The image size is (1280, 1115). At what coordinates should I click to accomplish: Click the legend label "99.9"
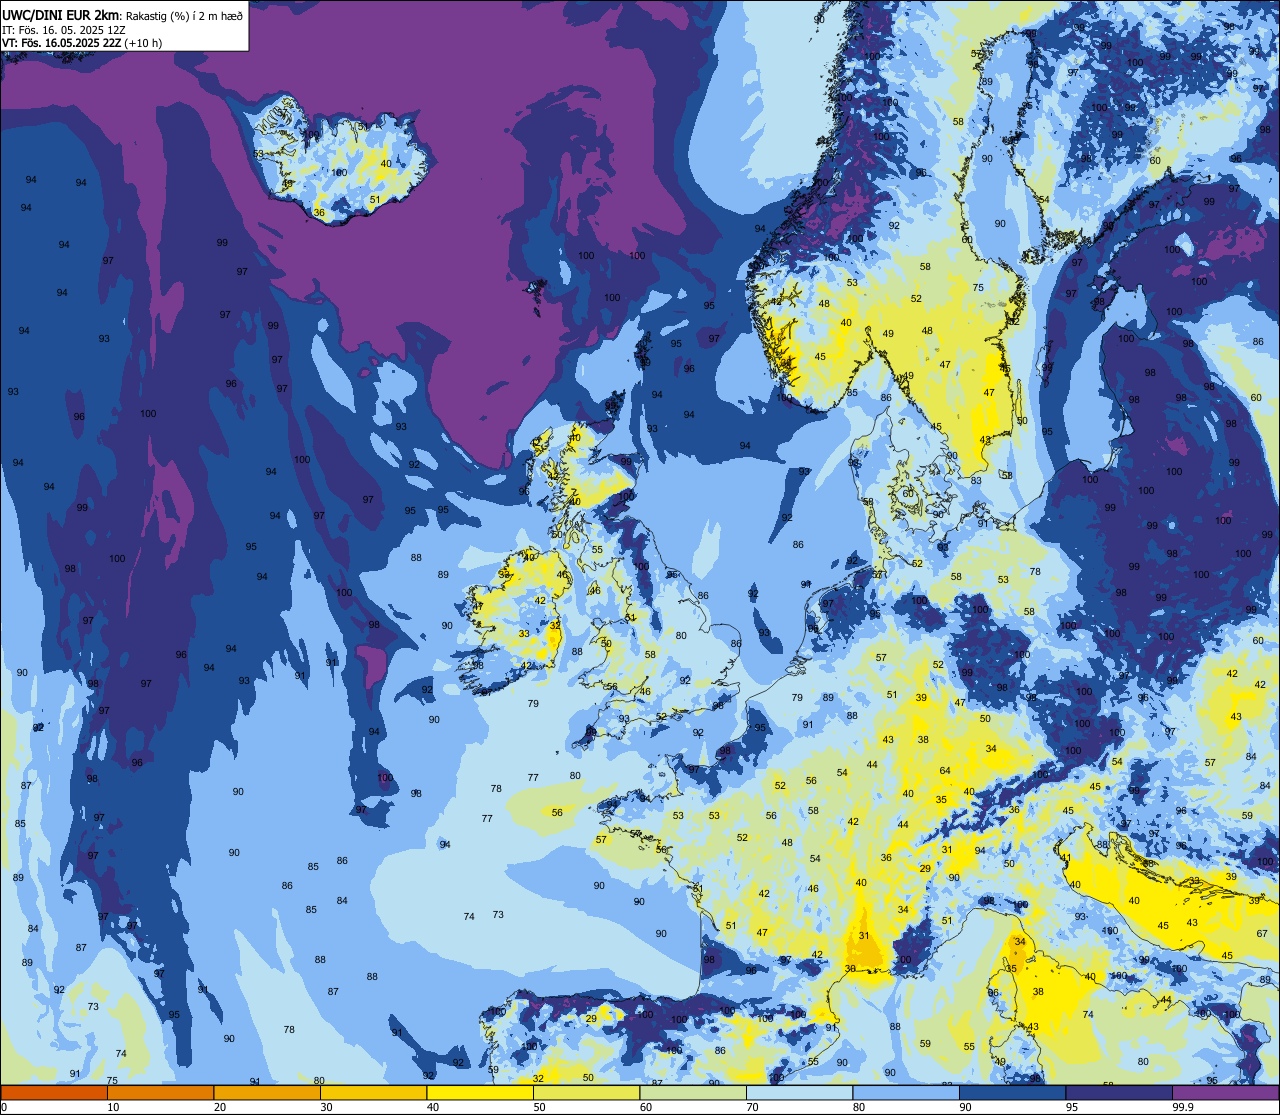click(1184, 1107)
